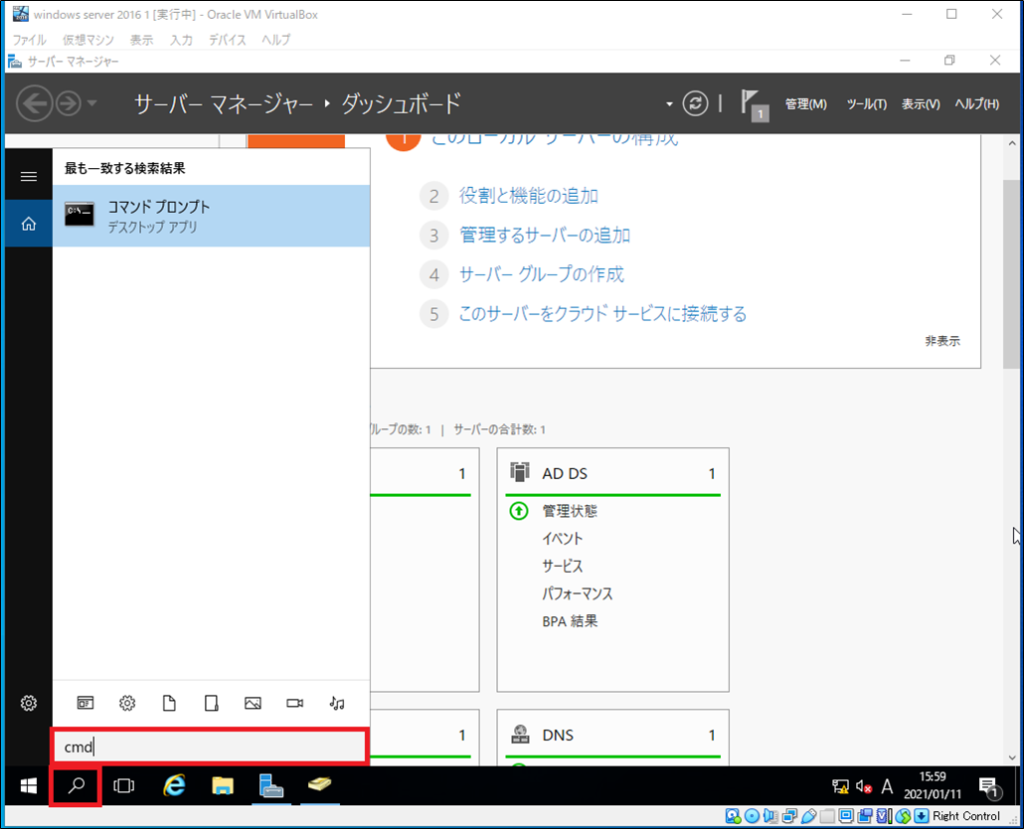The image size is (1024, 829).
Task: Open the 表示(V) menu in Server Manager
Action: [920, 104]
